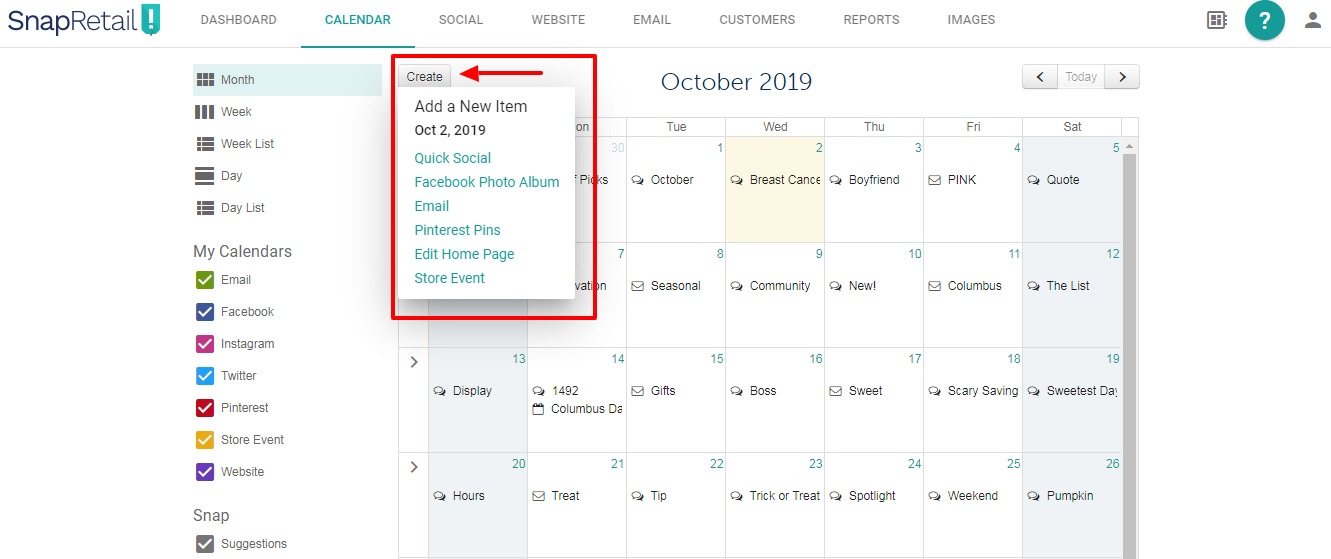Choose the Week List view icon
Image resolution: width=1331 pixels, height=559 pixels.
click(x=205, y=143)
